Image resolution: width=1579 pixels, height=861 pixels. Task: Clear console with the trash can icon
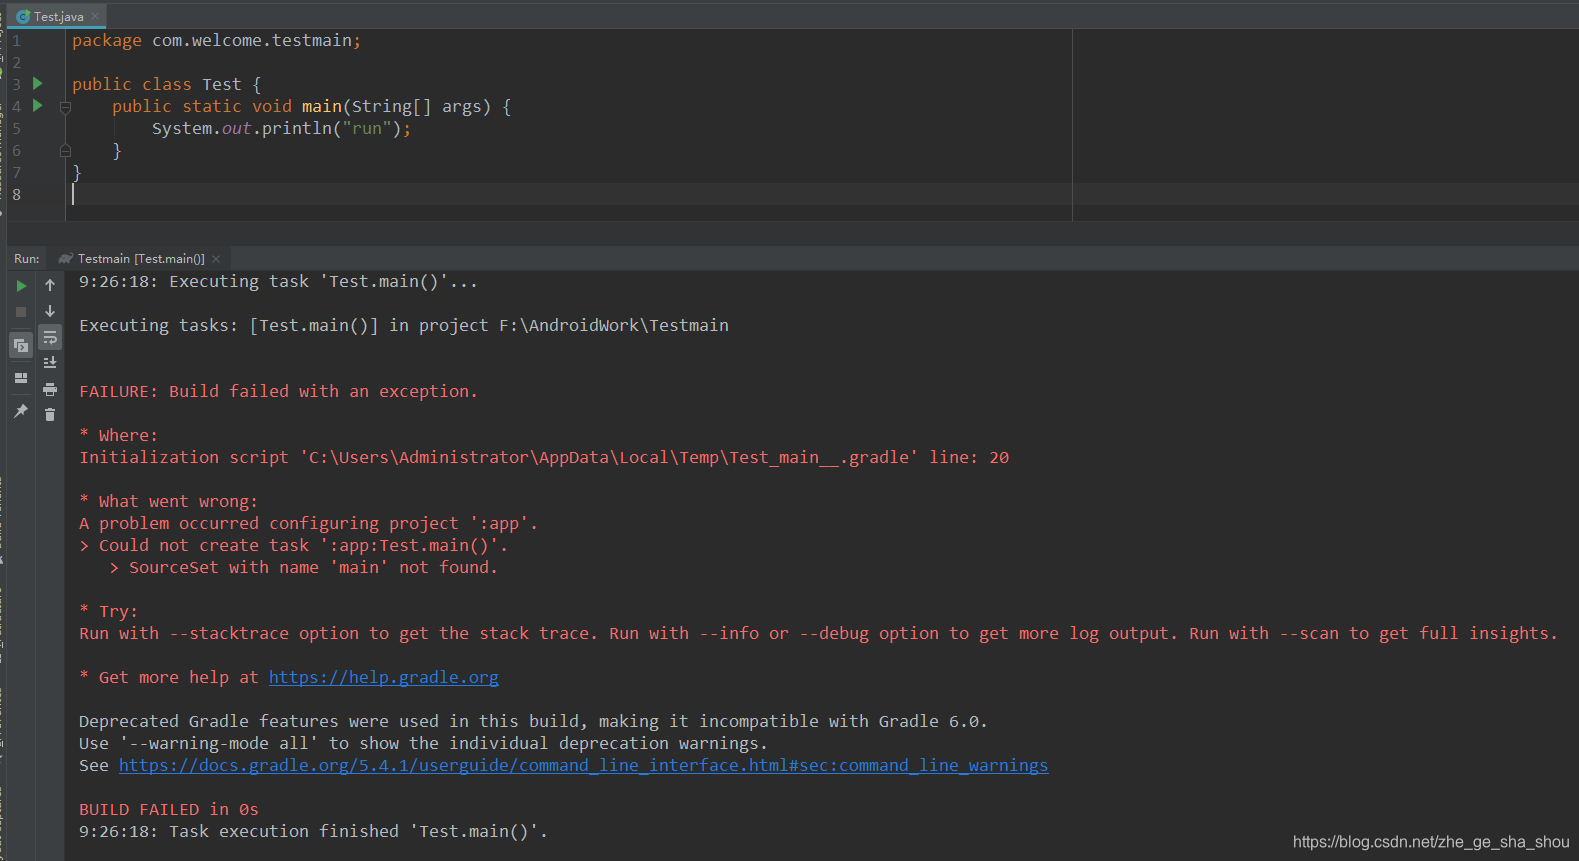50,414
